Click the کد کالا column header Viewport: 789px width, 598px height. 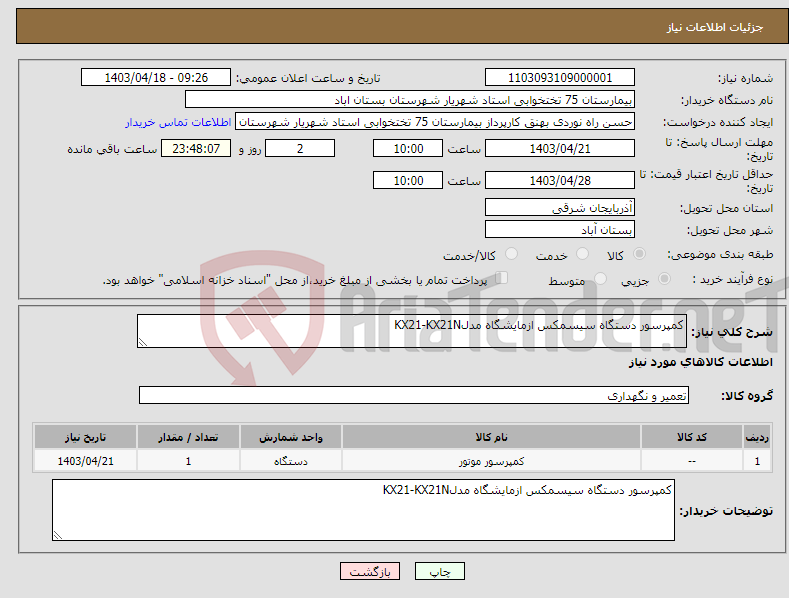(691, 436)
